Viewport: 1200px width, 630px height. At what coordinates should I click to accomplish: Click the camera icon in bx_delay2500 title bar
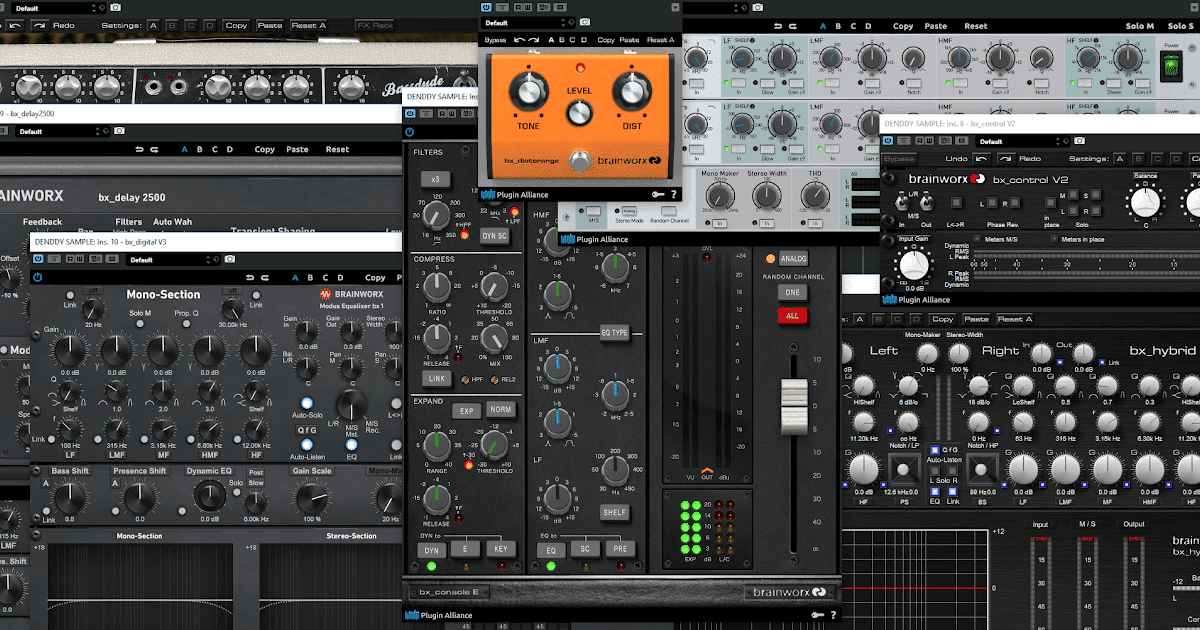(118, 131)
